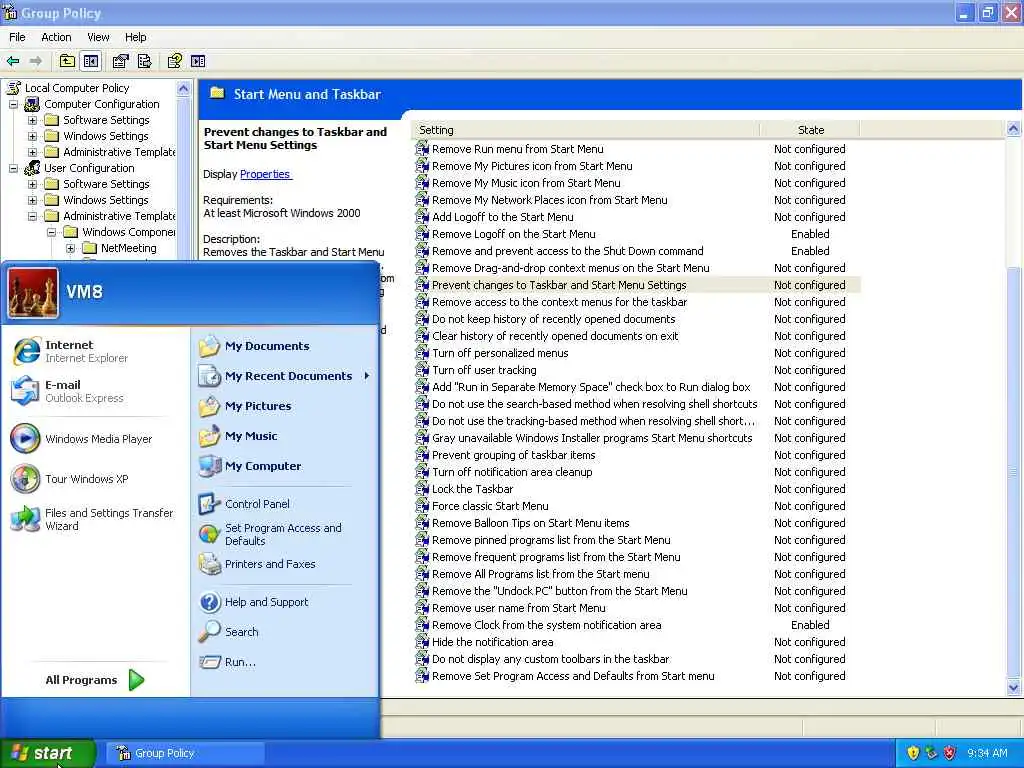Expand Software Settings under User Configuration

coord(32,184)
